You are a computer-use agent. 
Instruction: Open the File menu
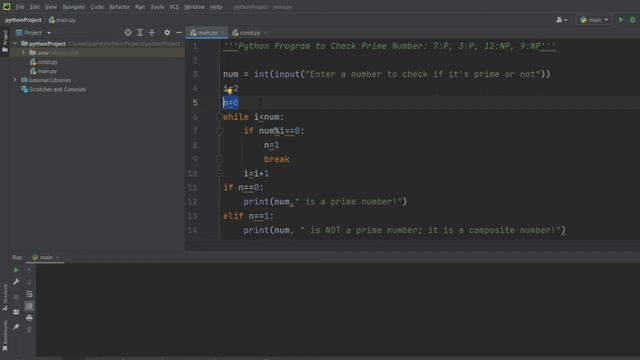pyautogui.click(x=20, y=7)
